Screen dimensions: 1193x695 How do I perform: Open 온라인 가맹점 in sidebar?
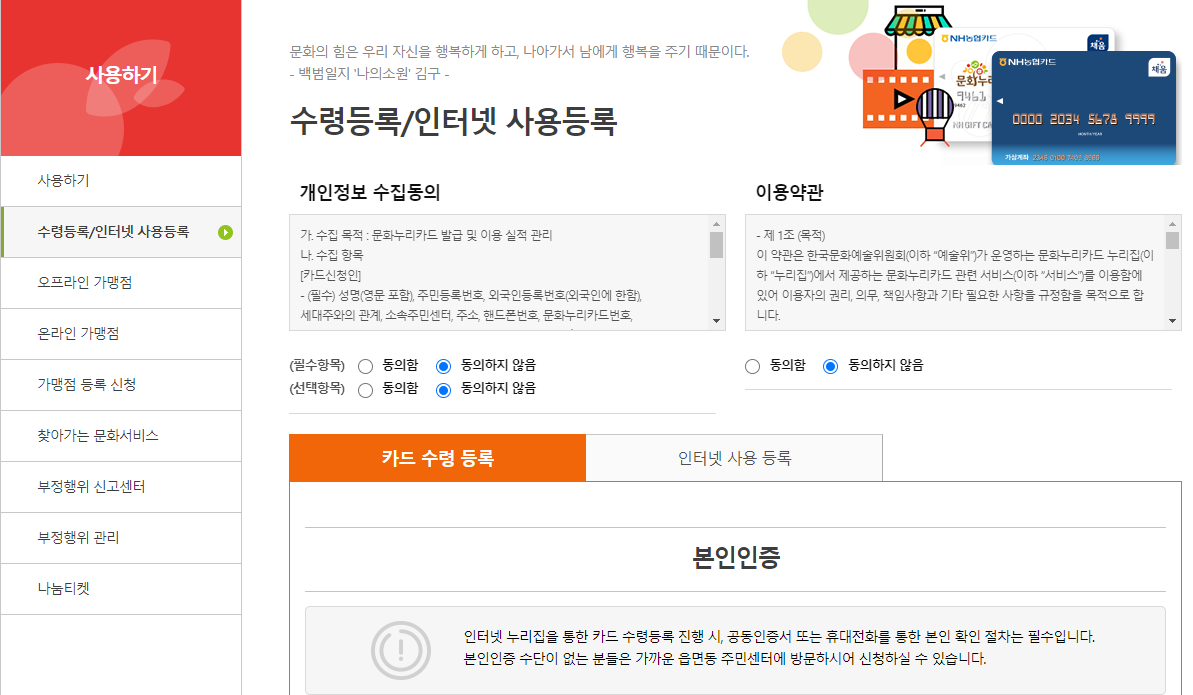click(122, 333)
